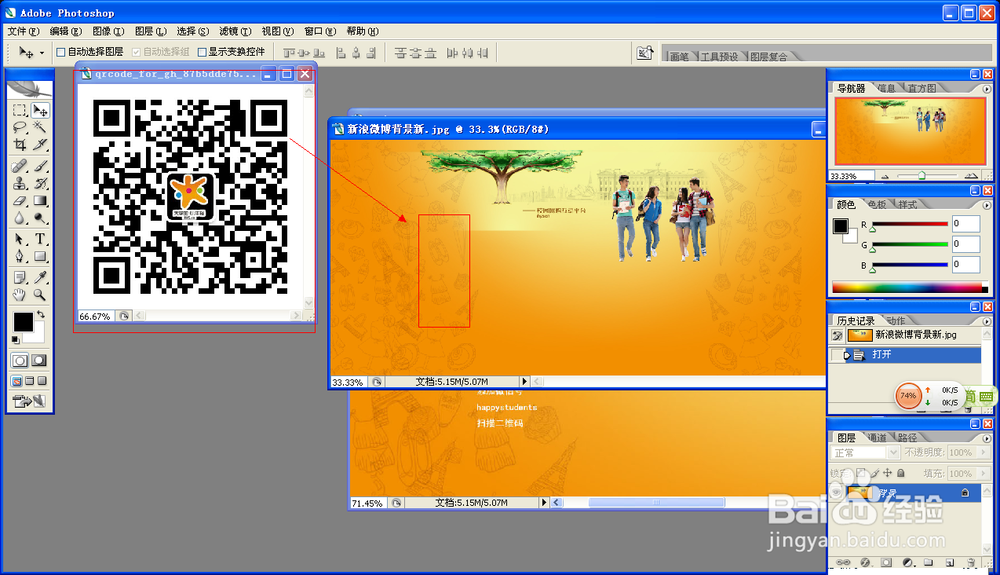
Task: Select the Slice tool
Action: tap(40, 145)
